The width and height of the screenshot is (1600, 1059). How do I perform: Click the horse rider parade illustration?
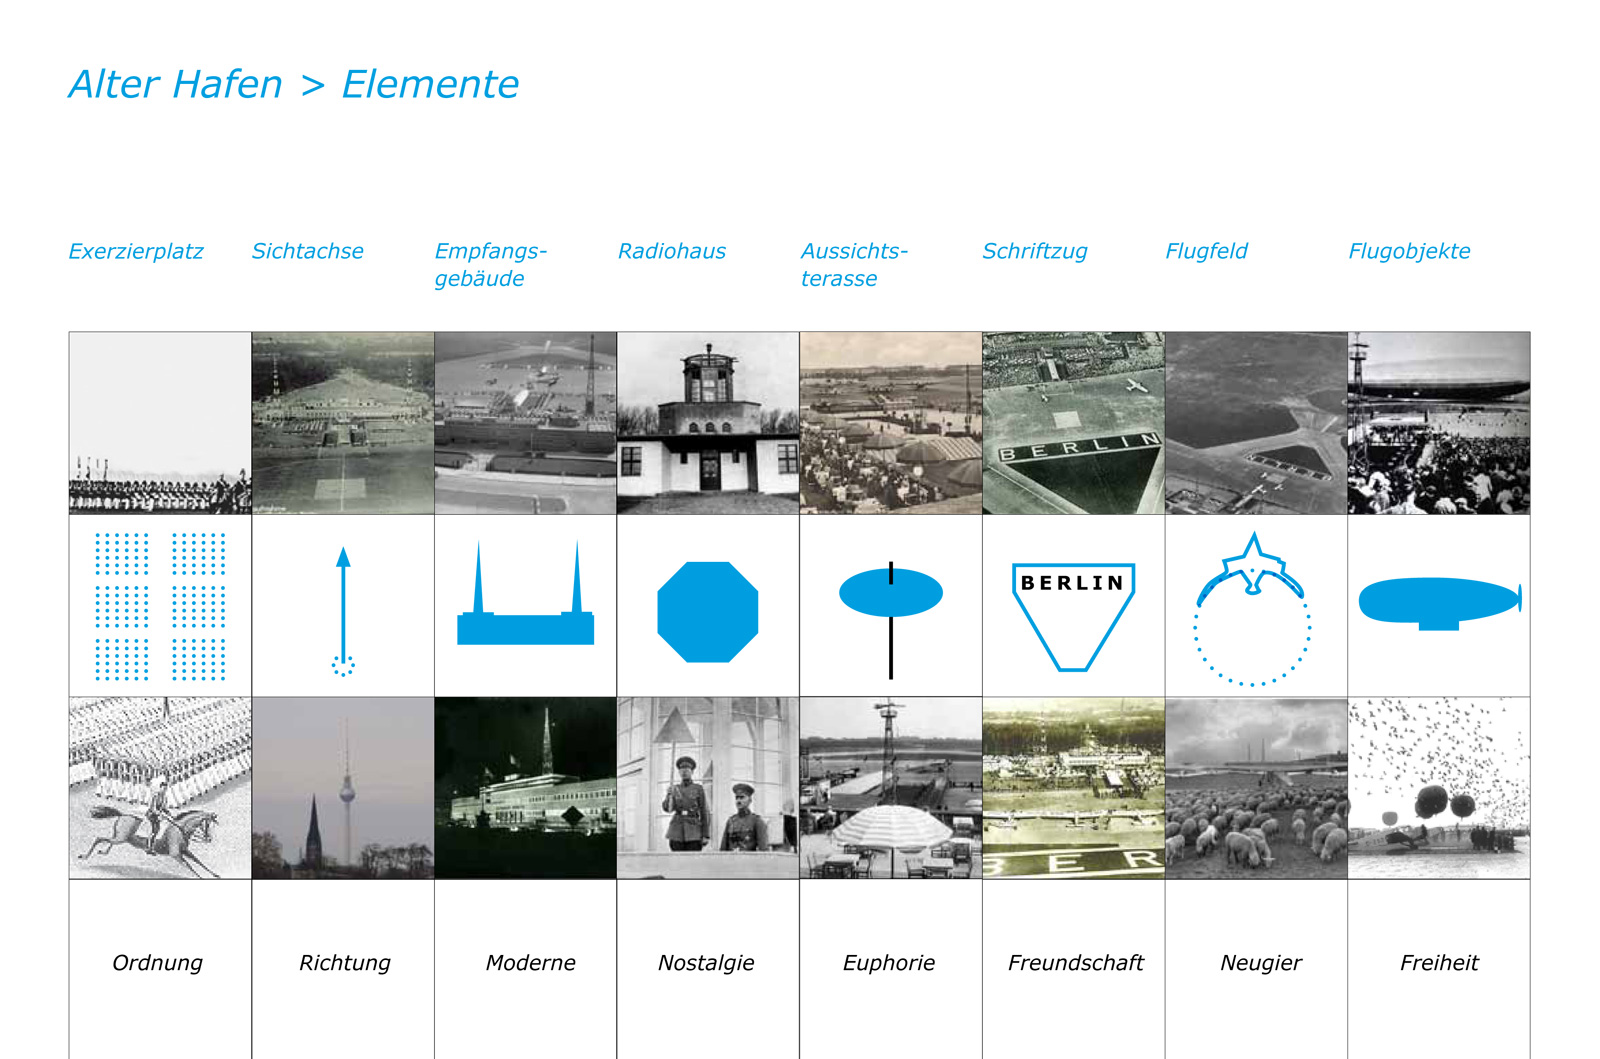click(160, 788)
